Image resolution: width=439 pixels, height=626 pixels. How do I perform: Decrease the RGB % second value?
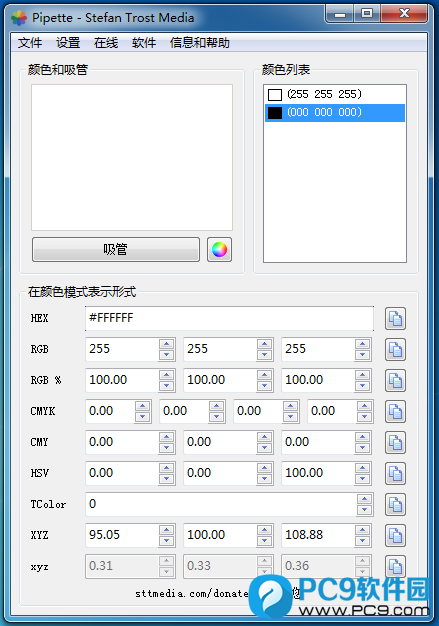pyautogui.click(x=264, y=386)
